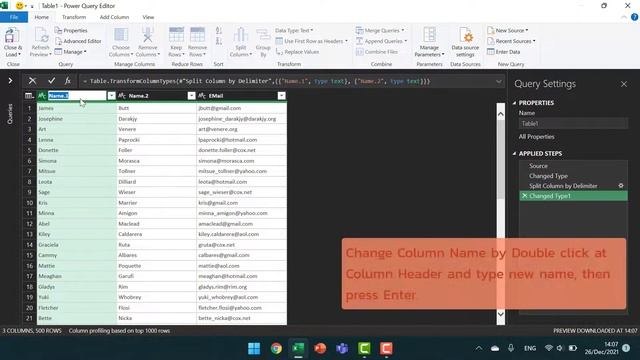Open the File tab
The height and width of the screenshot is (360, 640).
[x=14, y=17]
